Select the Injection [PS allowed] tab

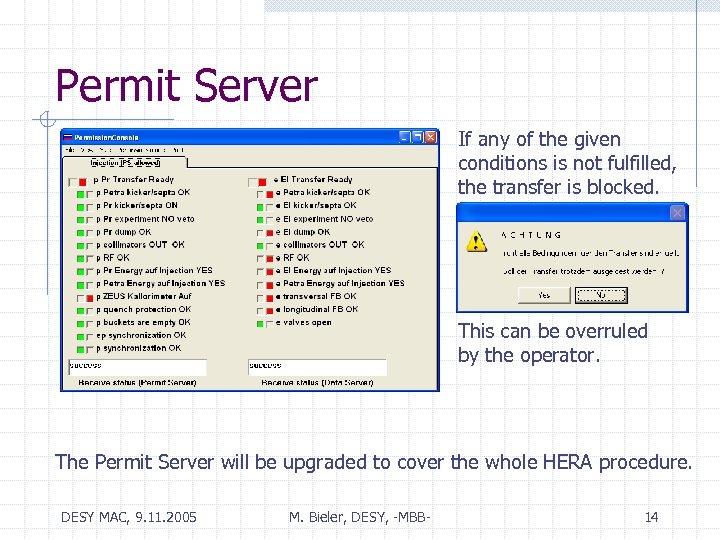(125, 163)
